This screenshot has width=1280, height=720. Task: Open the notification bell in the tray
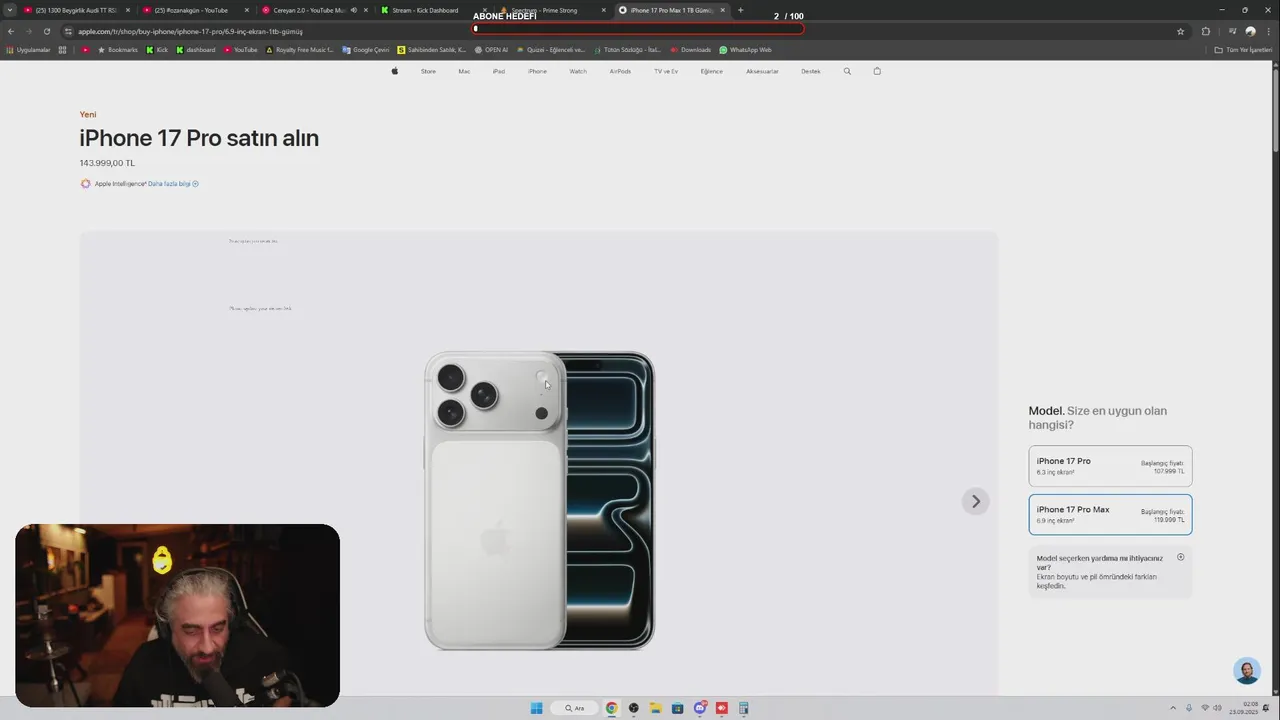point(1266,708)
